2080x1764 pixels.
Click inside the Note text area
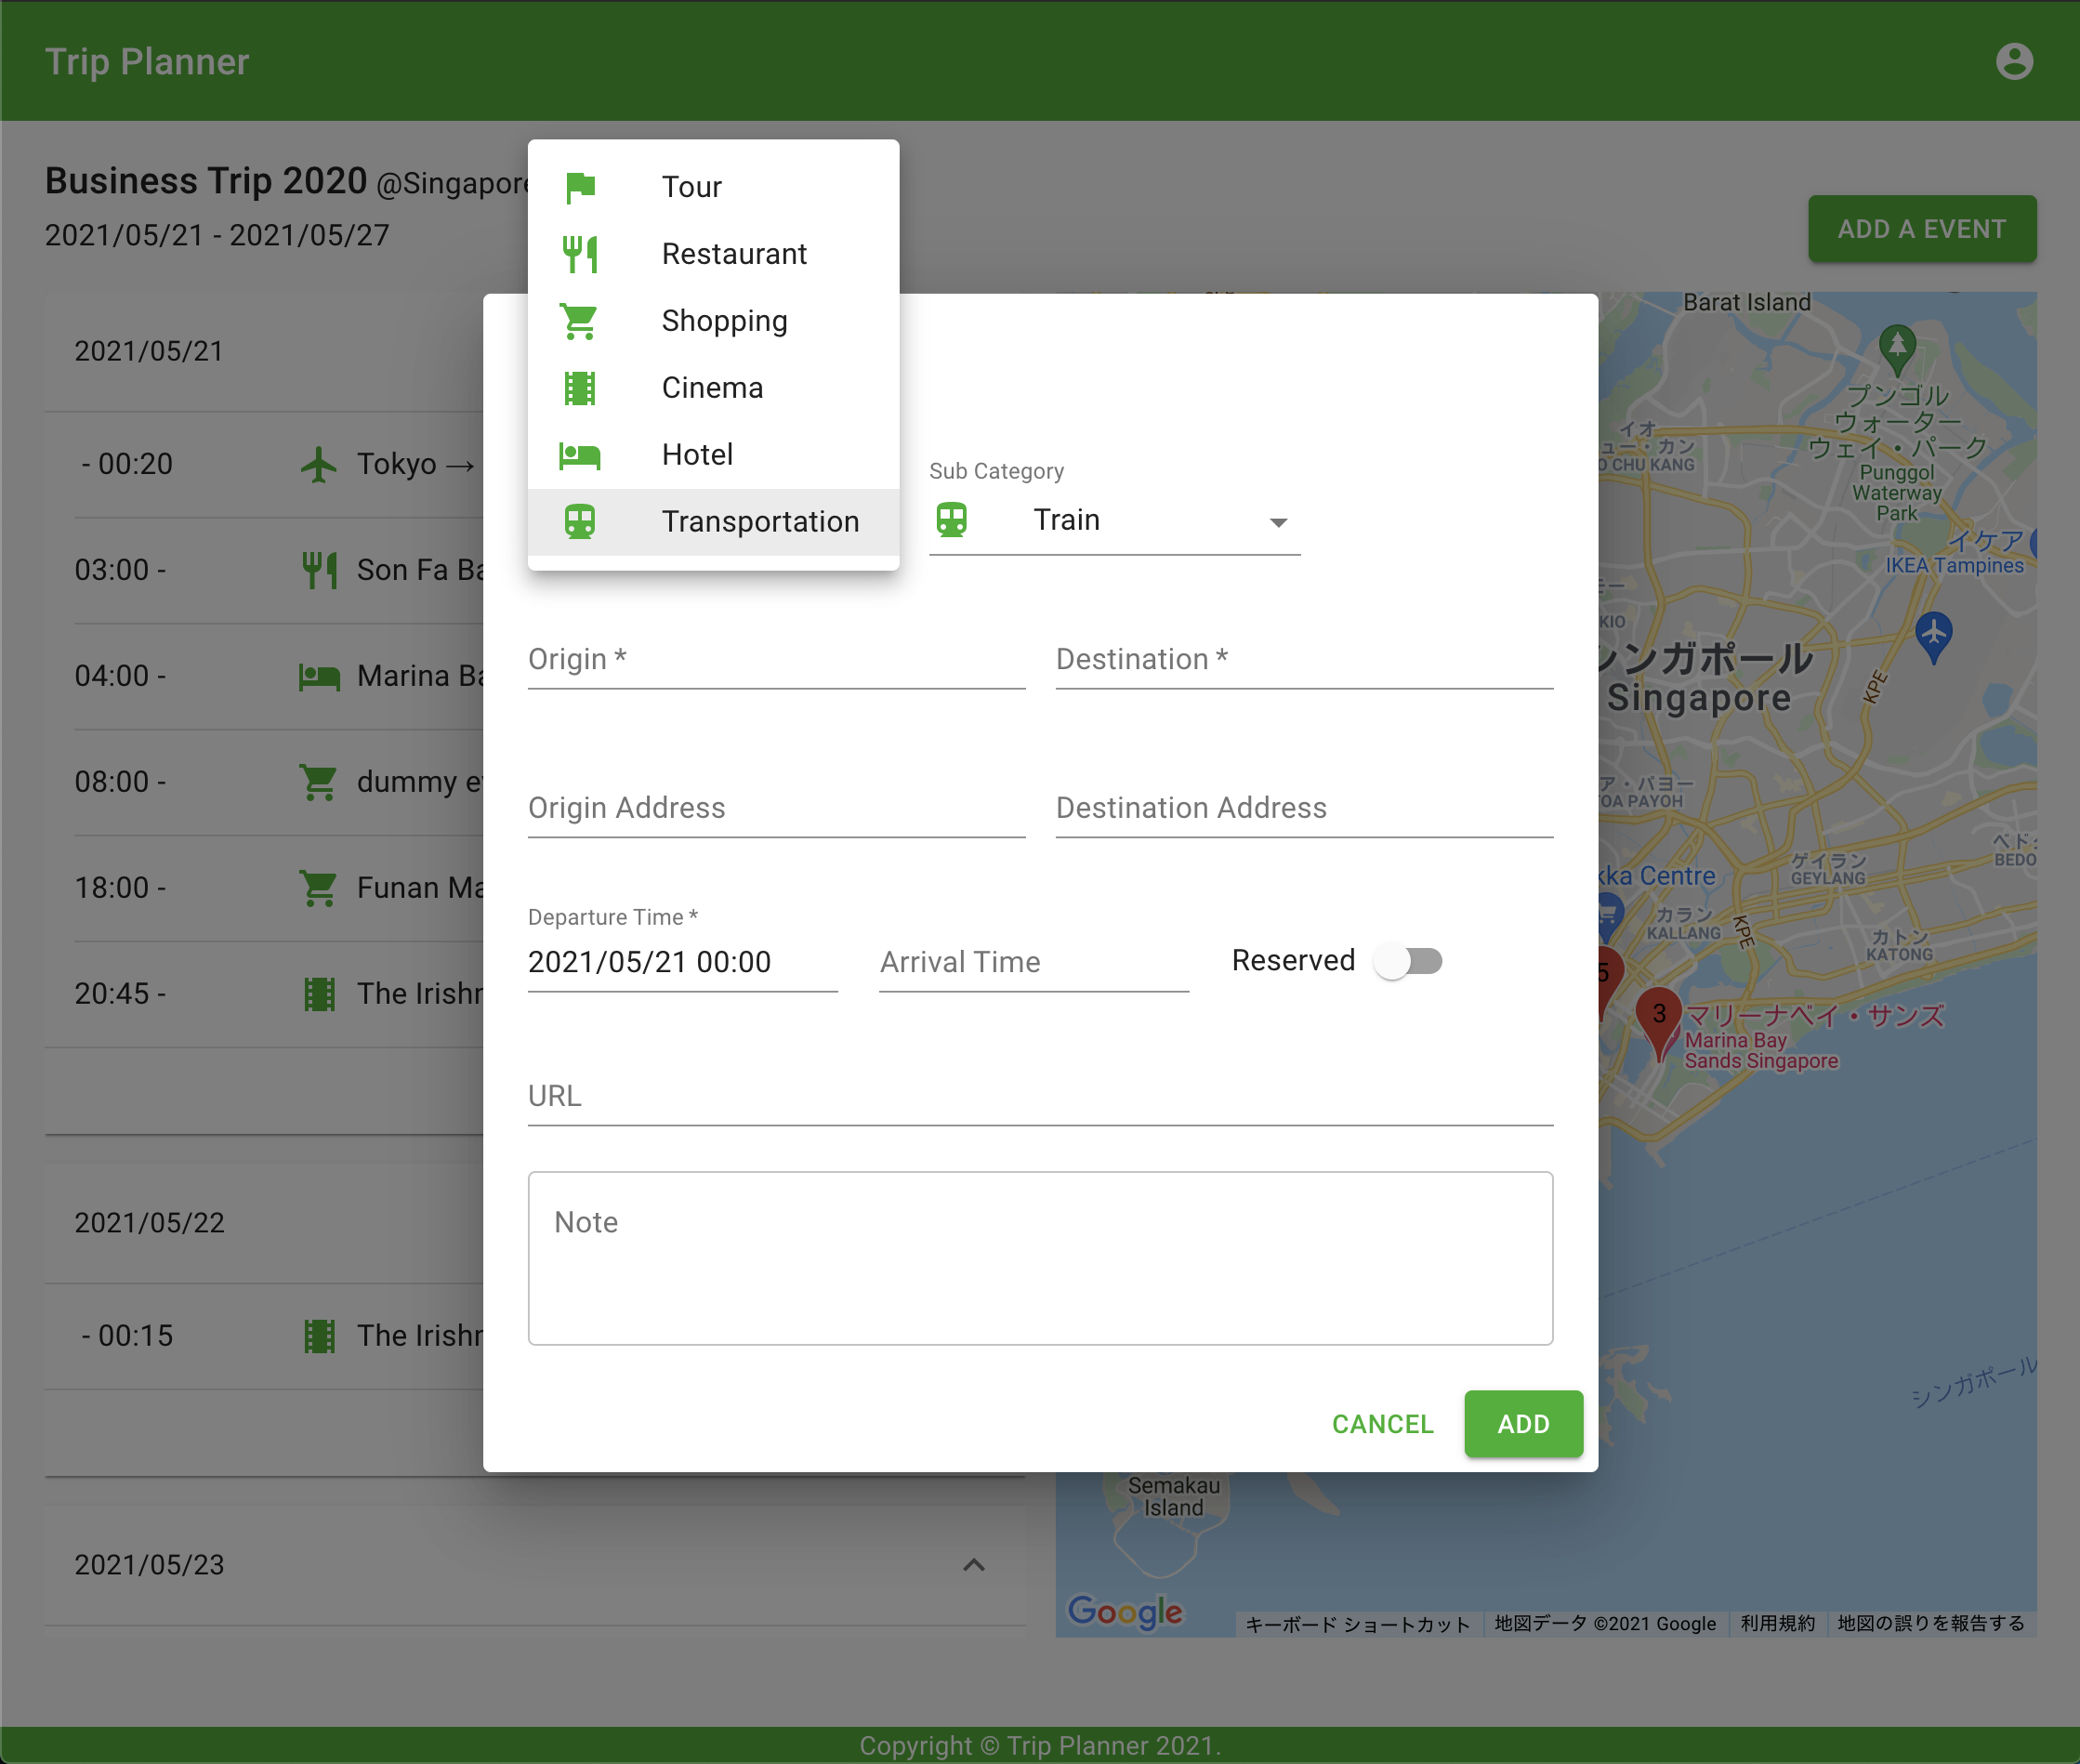click(1041, 1259)
